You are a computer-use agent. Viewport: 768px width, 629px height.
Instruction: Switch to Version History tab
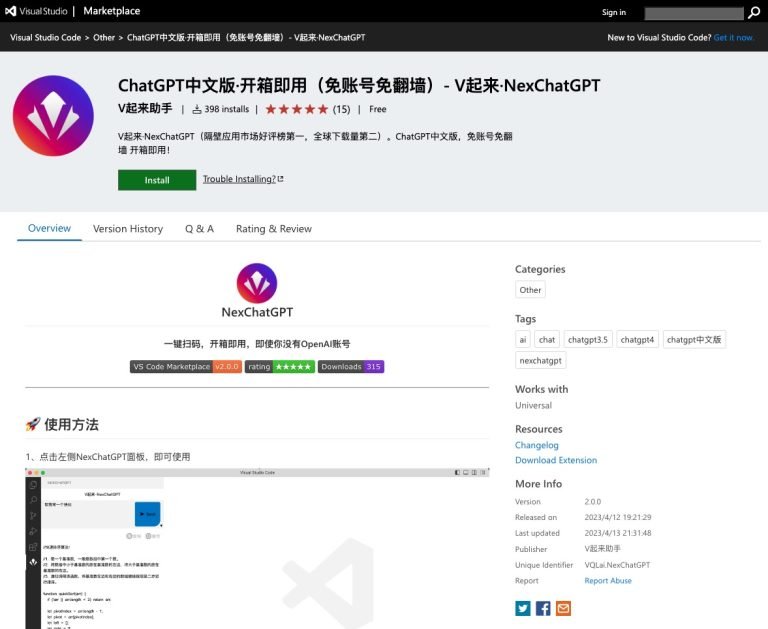128,229
